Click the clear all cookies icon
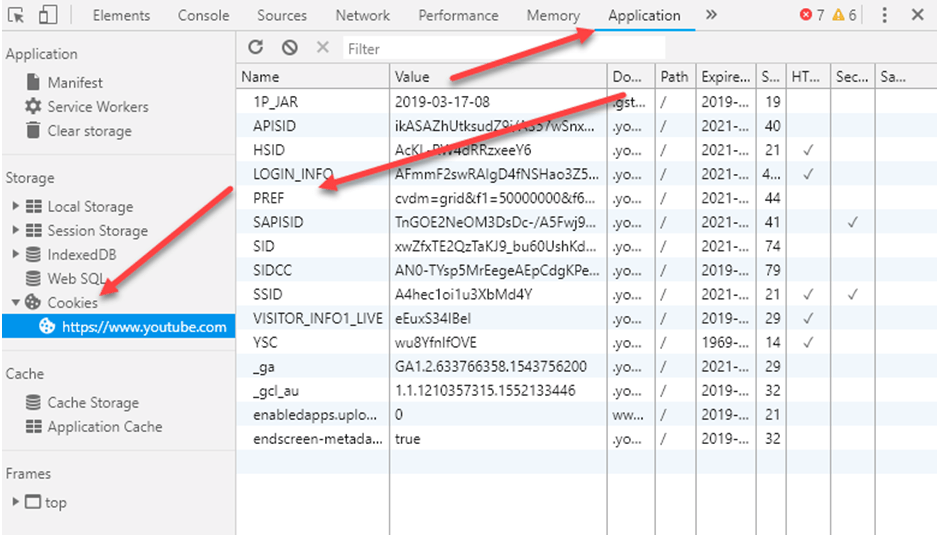This screenshot has height=535, width=941. (289, 47)
